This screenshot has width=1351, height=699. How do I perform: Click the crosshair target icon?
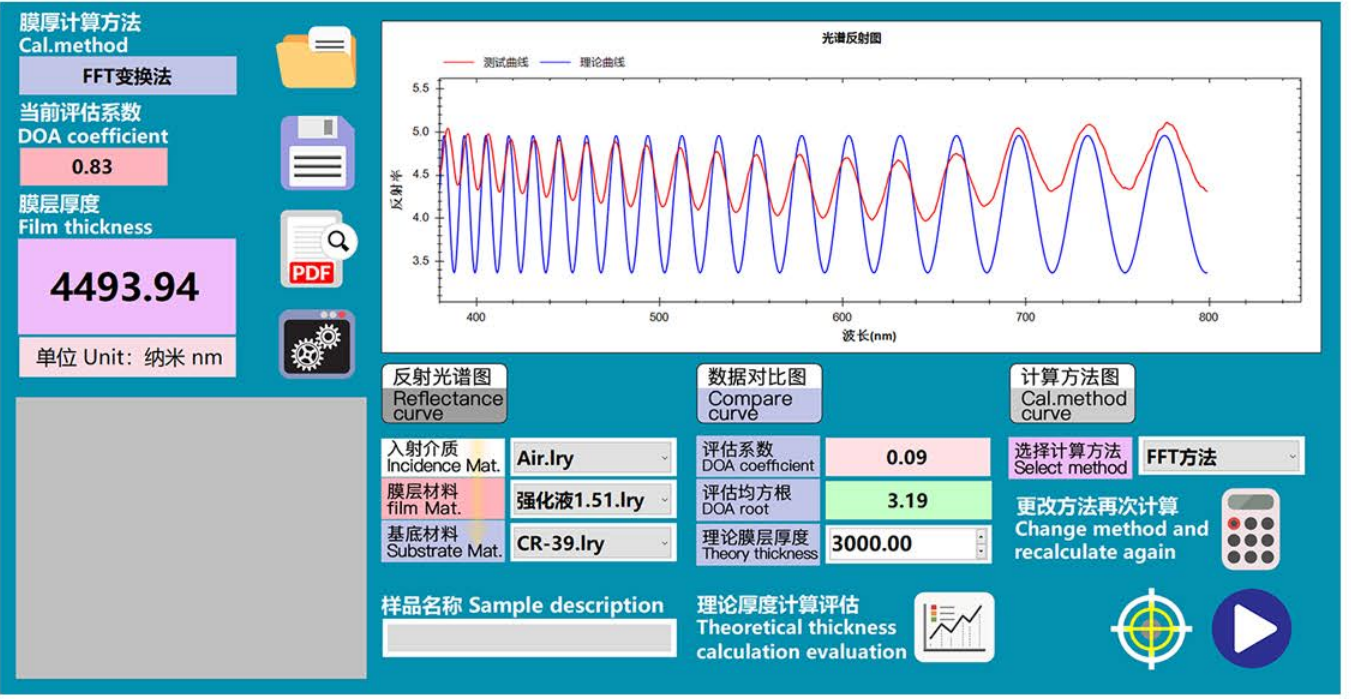pyautogui.click(x=1152, y=629)
